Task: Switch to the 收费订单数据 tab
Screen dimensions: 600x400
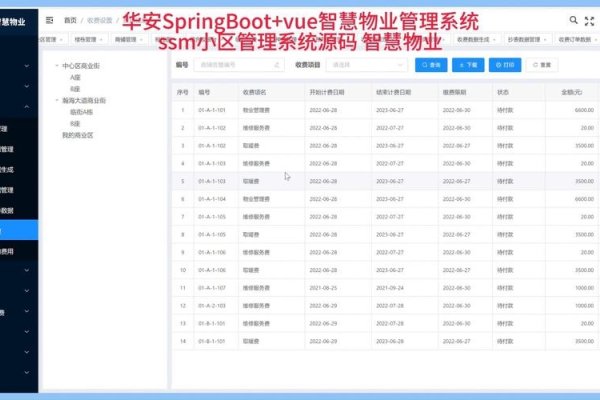Action: [x=575, y=39]
